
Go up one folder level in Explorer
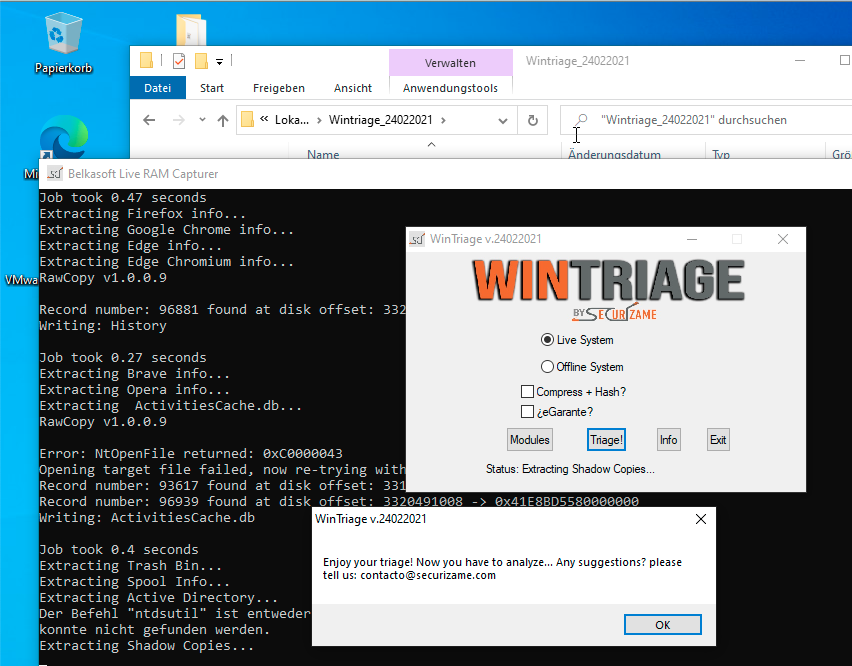[x=223, y=120]
